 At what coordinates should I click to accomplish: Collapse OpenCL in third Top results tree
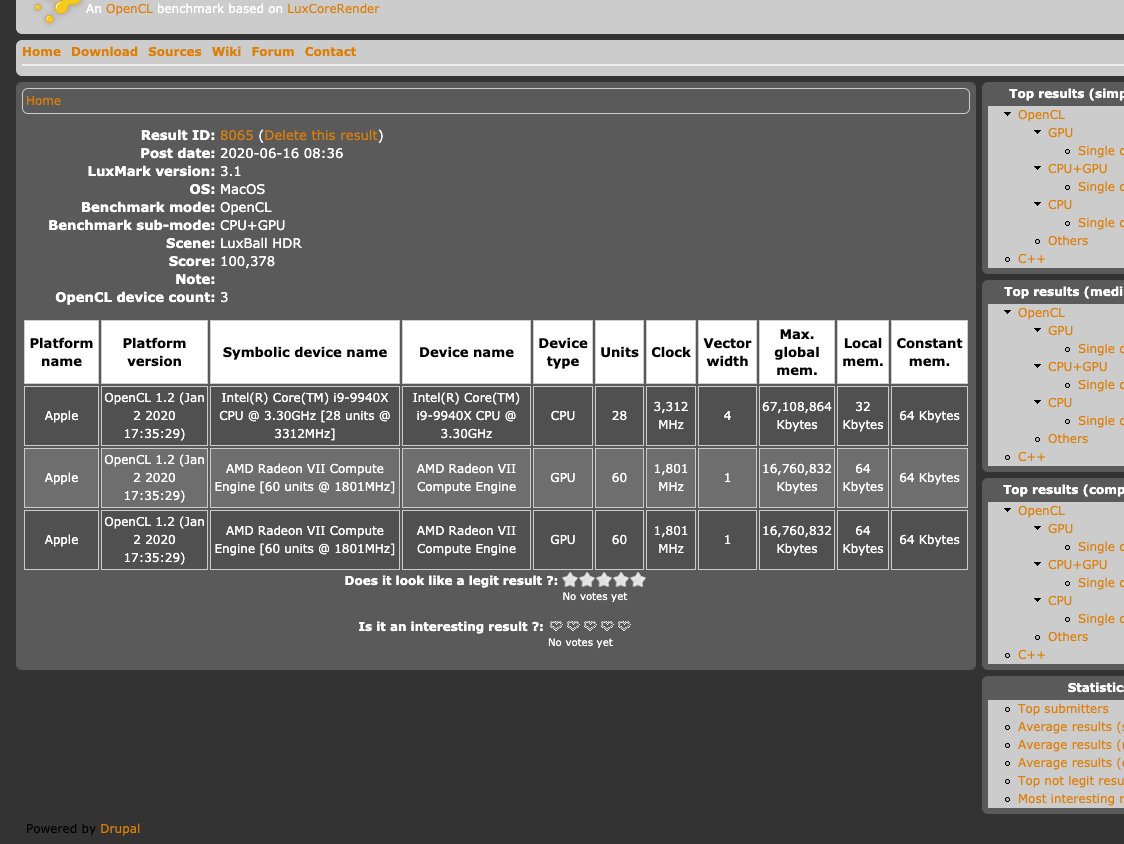pos(1007,511)
